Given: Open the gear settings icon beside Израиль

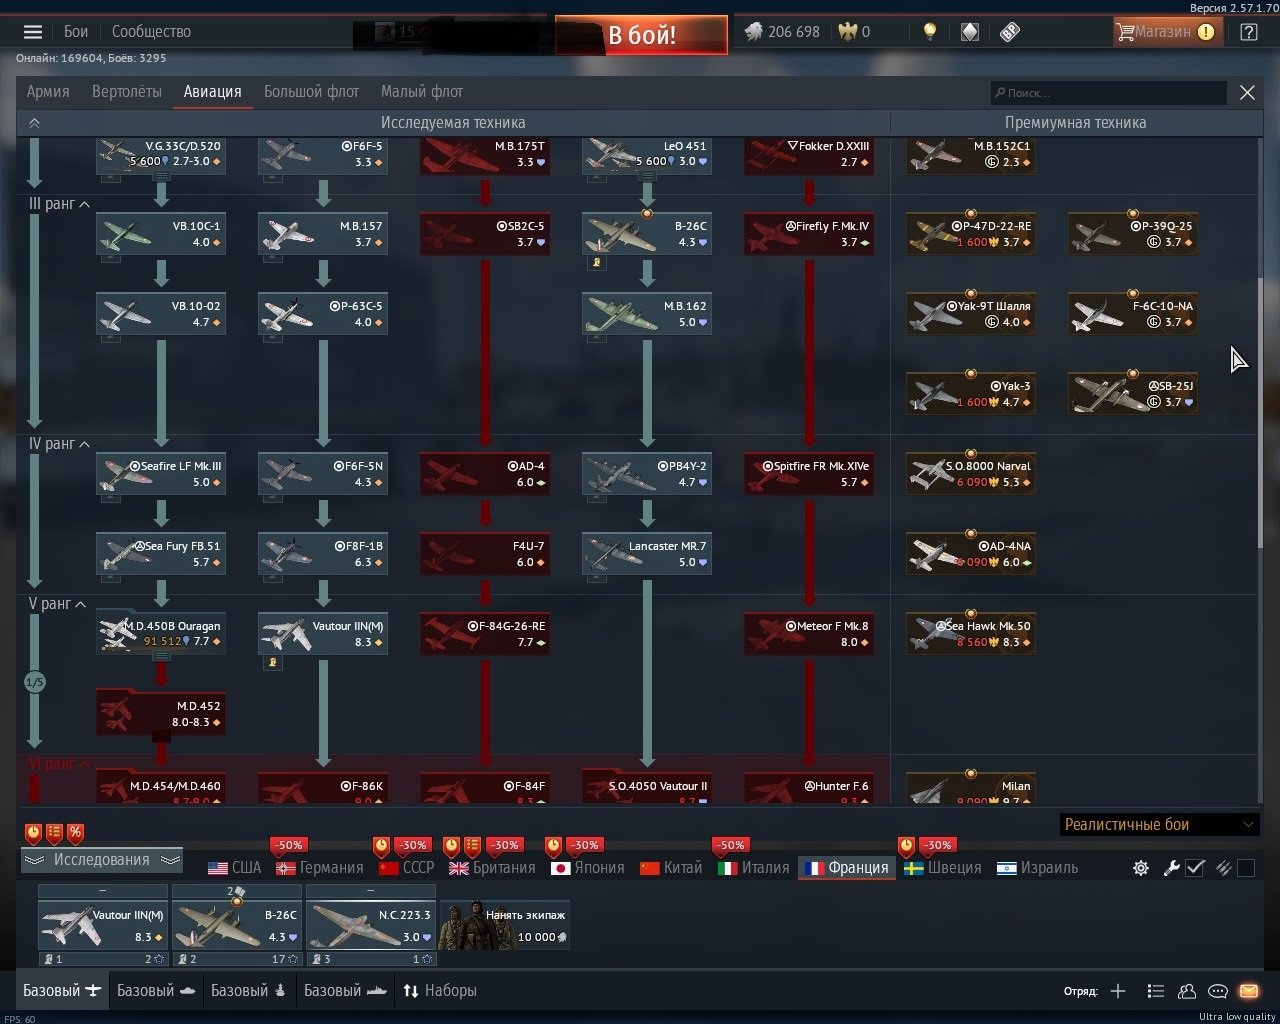Looking at the screenshot, I should (1141, 868).
